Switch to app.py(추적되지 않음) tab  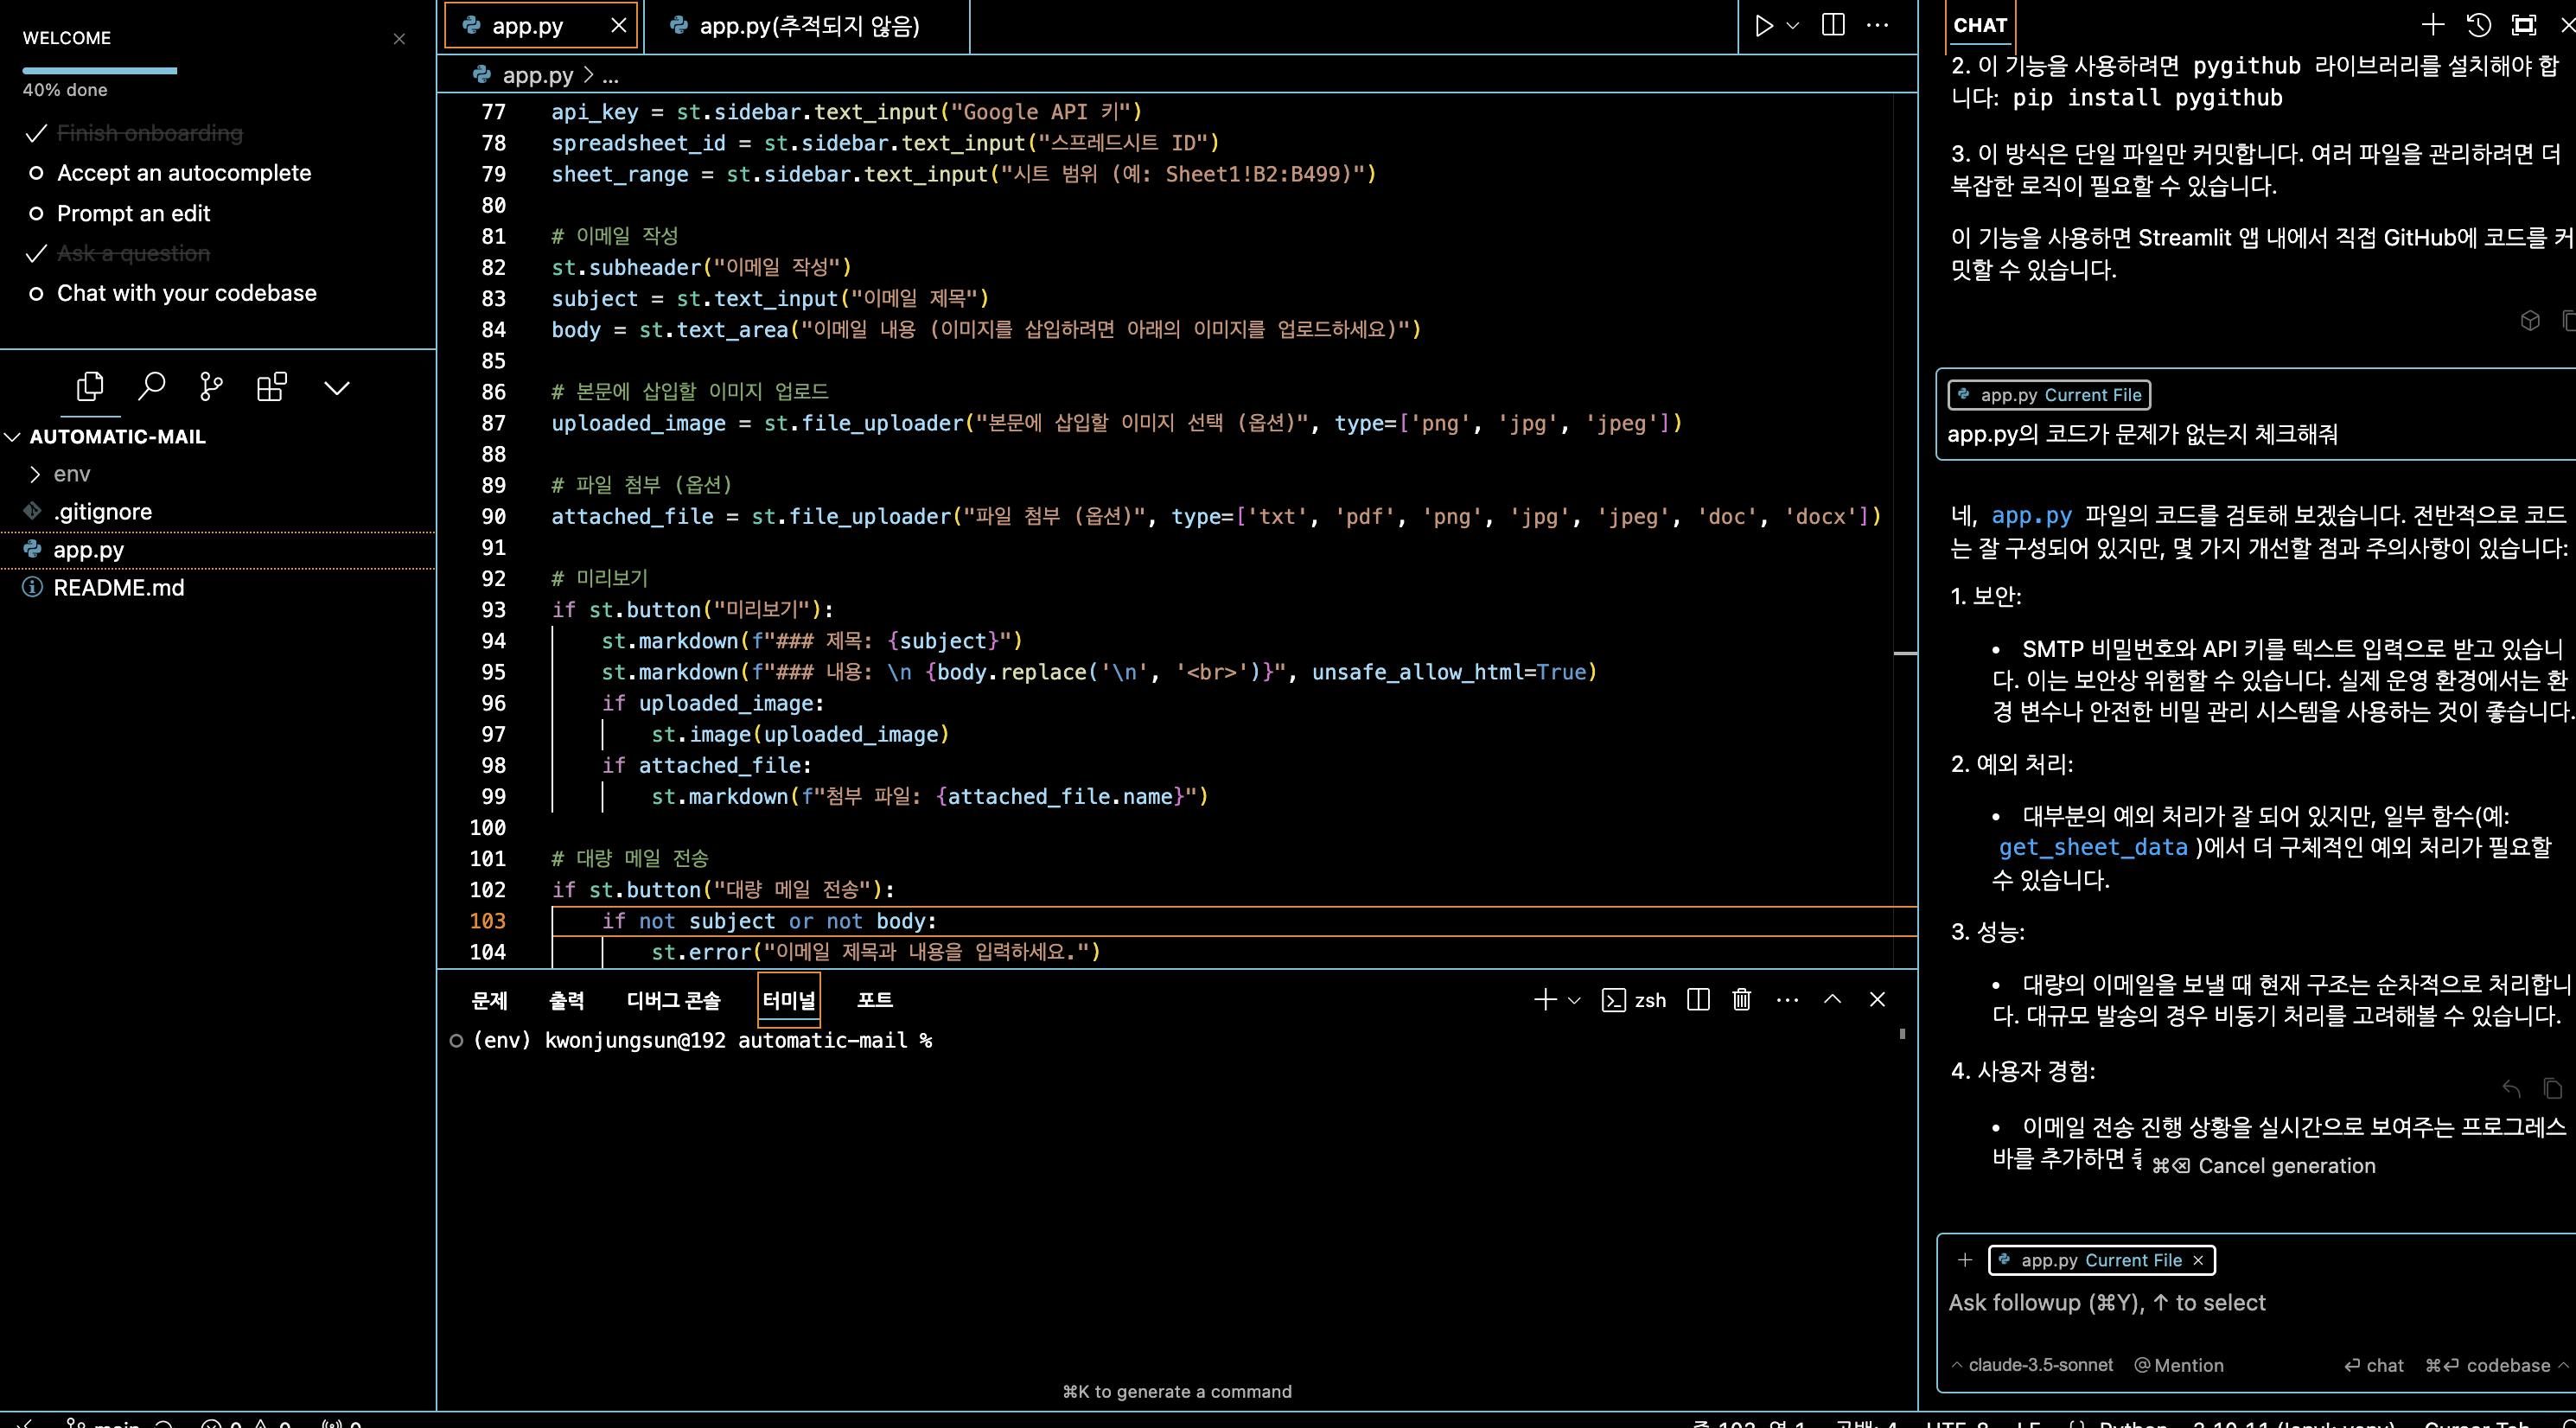[x=808, y=26]
